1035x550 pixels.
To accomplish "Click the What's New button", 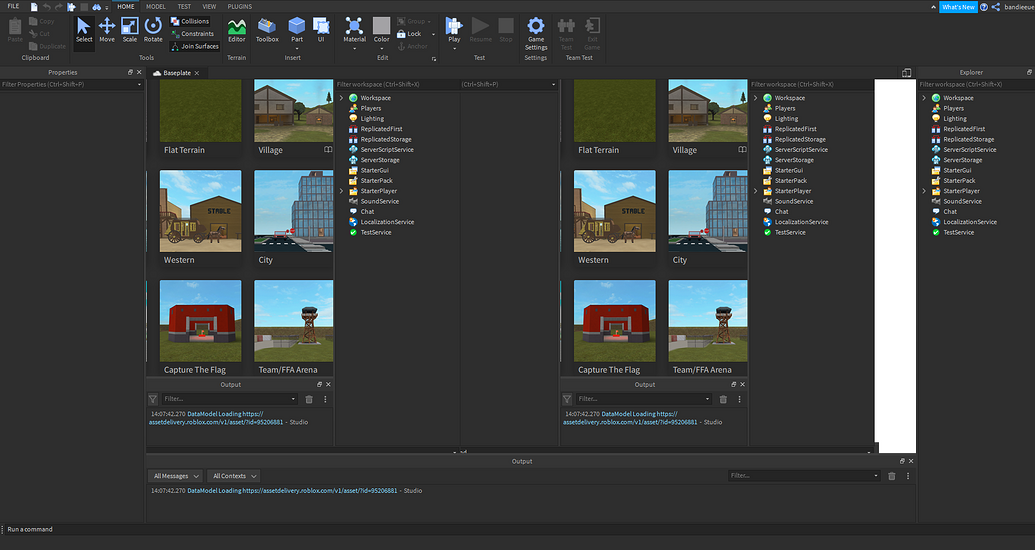I will click(x=958, y=7).
